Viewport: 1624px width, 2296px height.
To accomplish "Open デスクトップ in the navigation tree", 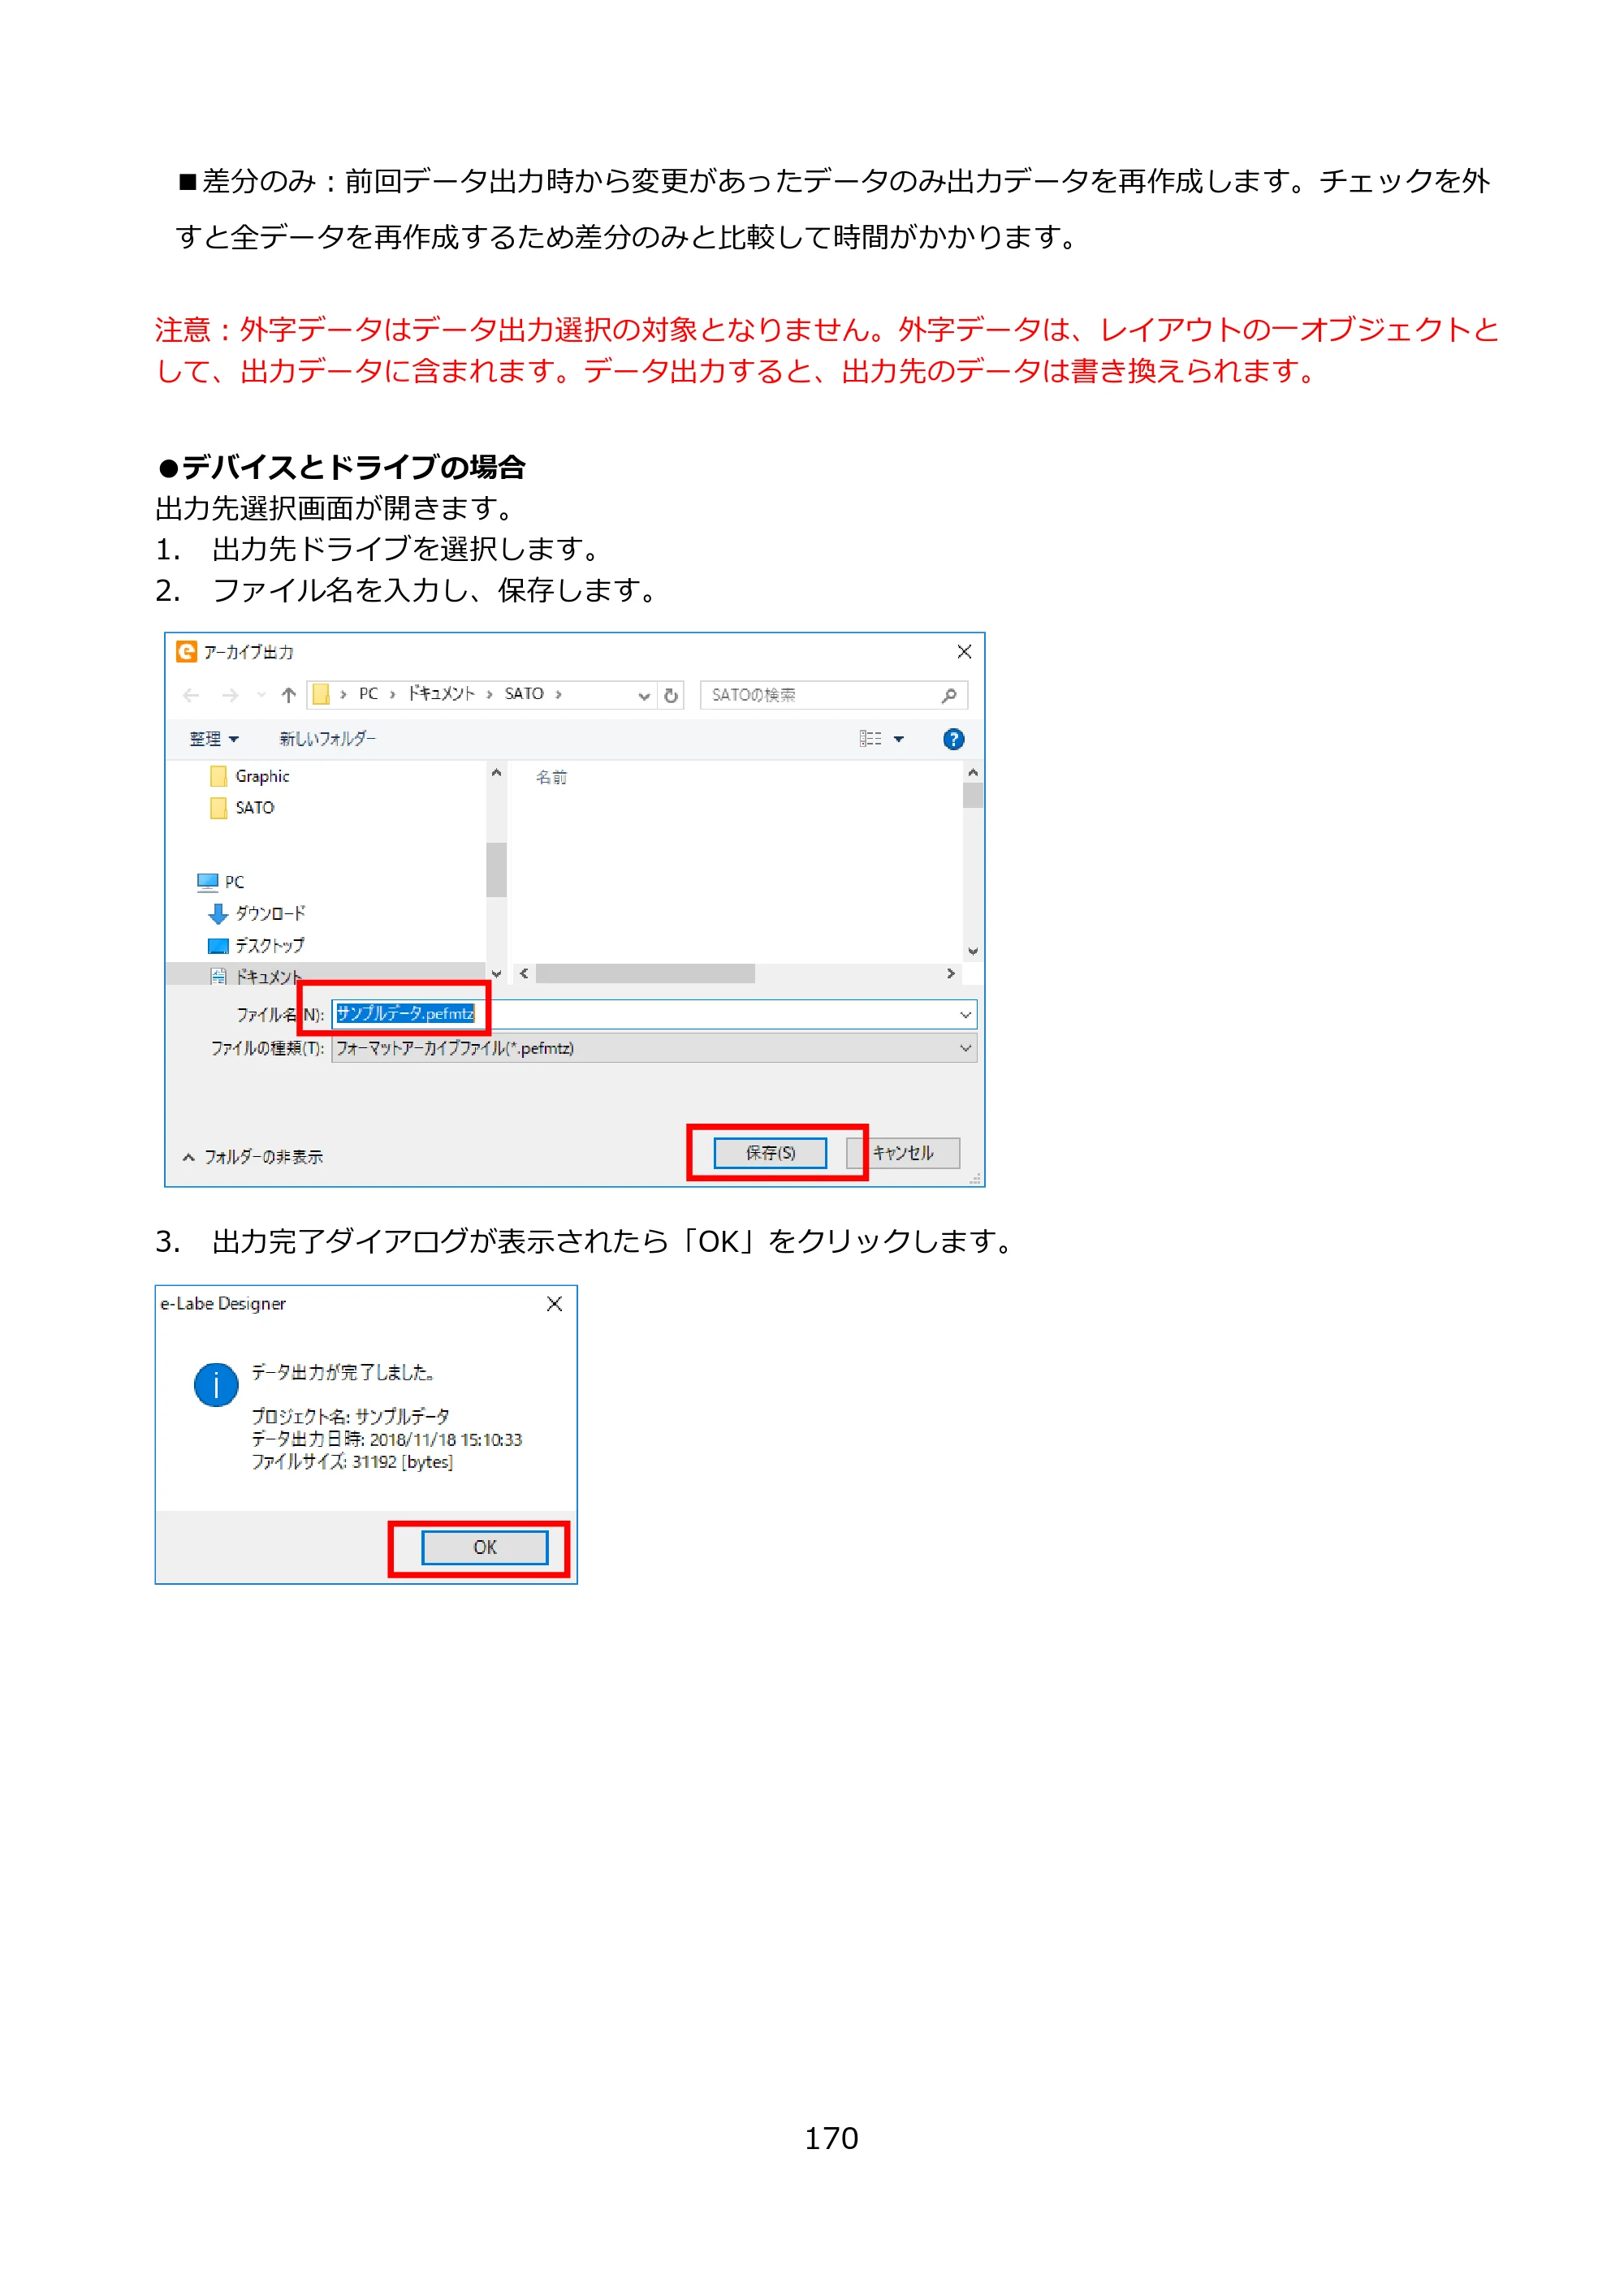I will click(x=256, y=945).
